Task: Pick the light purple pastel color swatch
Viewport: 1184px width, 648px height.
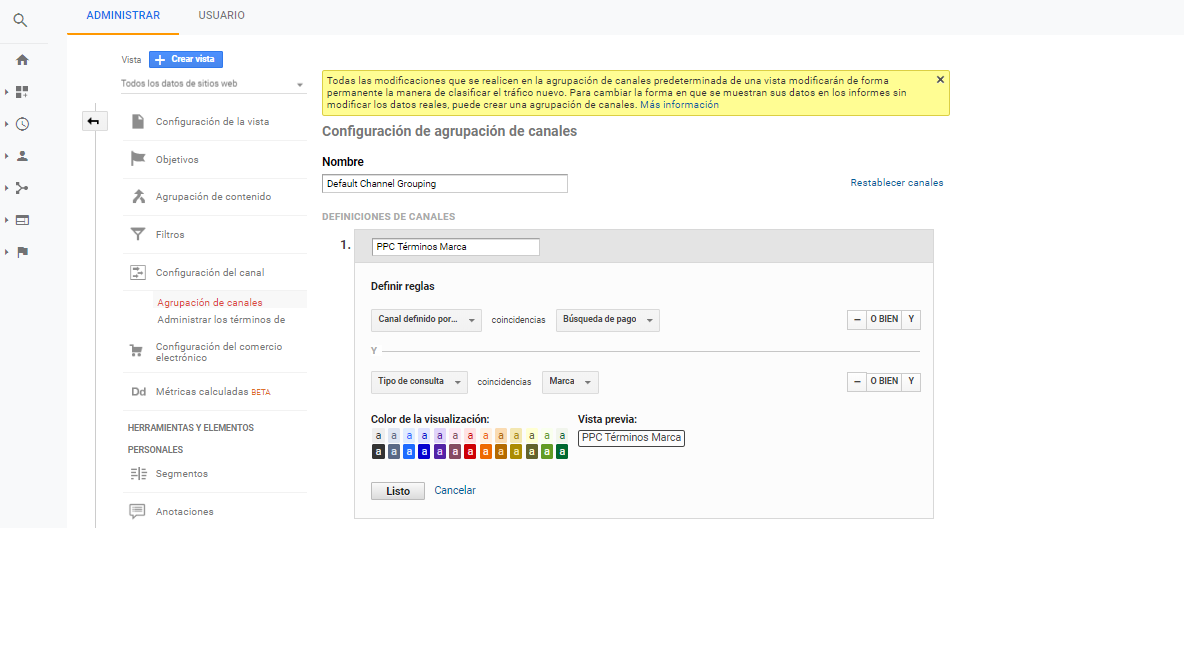Action: pyautogui.click(x=439, y=436)
